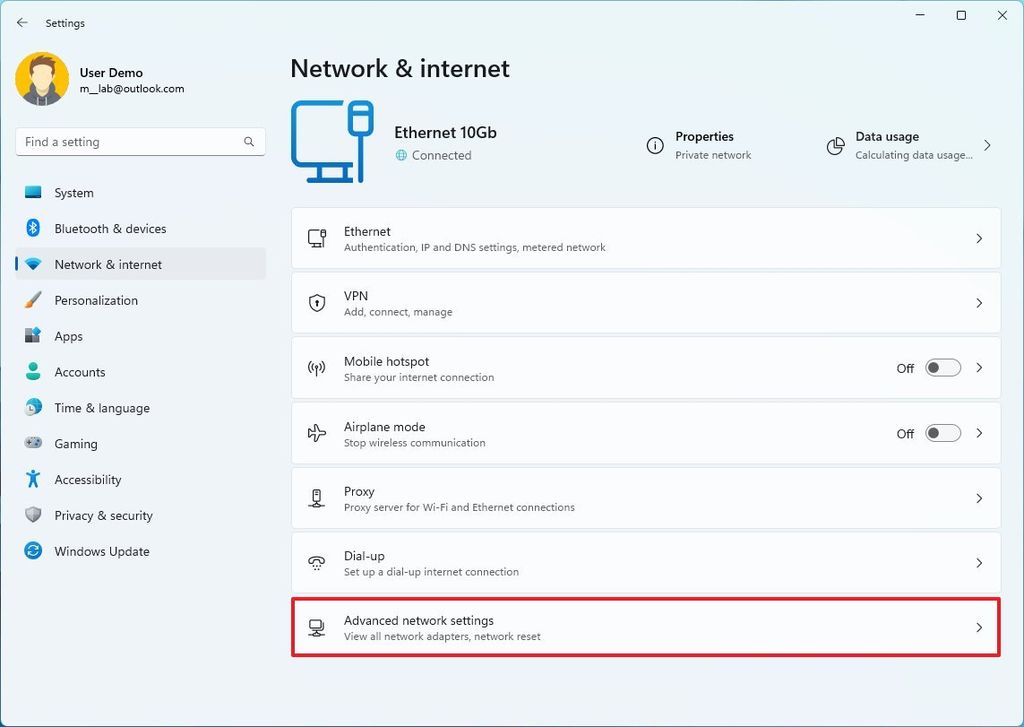Go back using the arrow button
The width and height of the screenshot is (1024, 727).
click(23, 22)
